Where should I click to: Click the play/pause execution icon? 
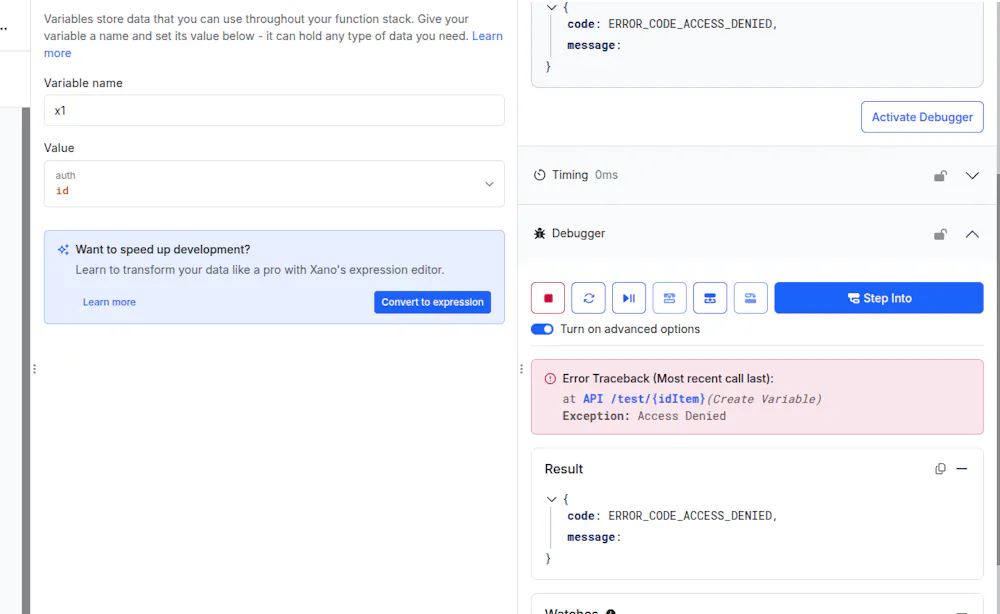point(629,297)
